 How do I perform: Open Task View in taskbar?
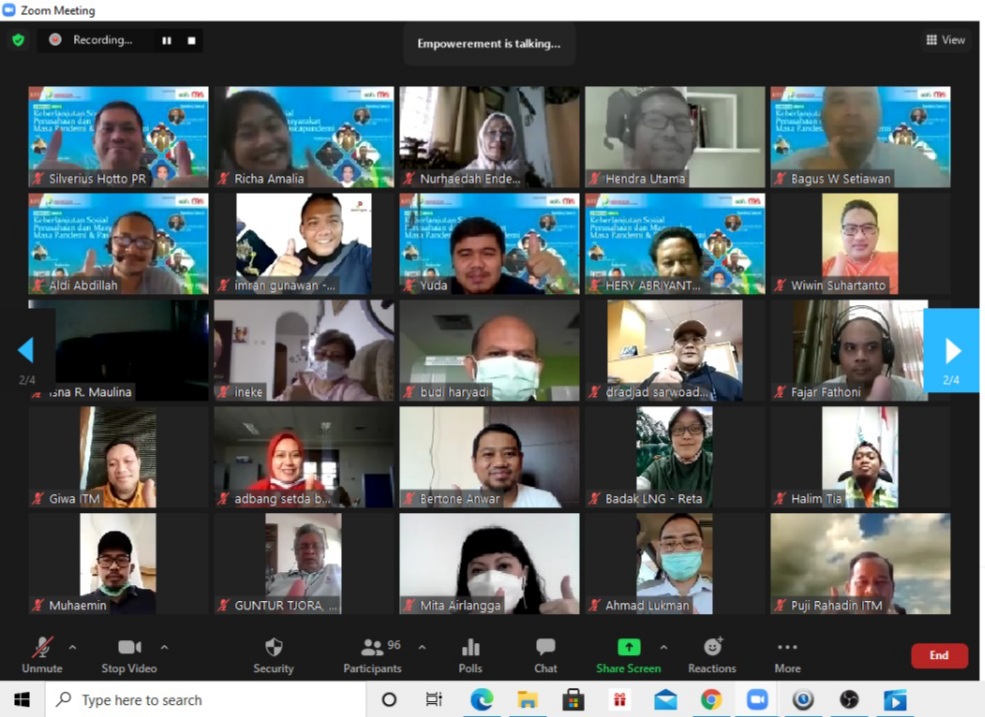(x=433, y=699)
